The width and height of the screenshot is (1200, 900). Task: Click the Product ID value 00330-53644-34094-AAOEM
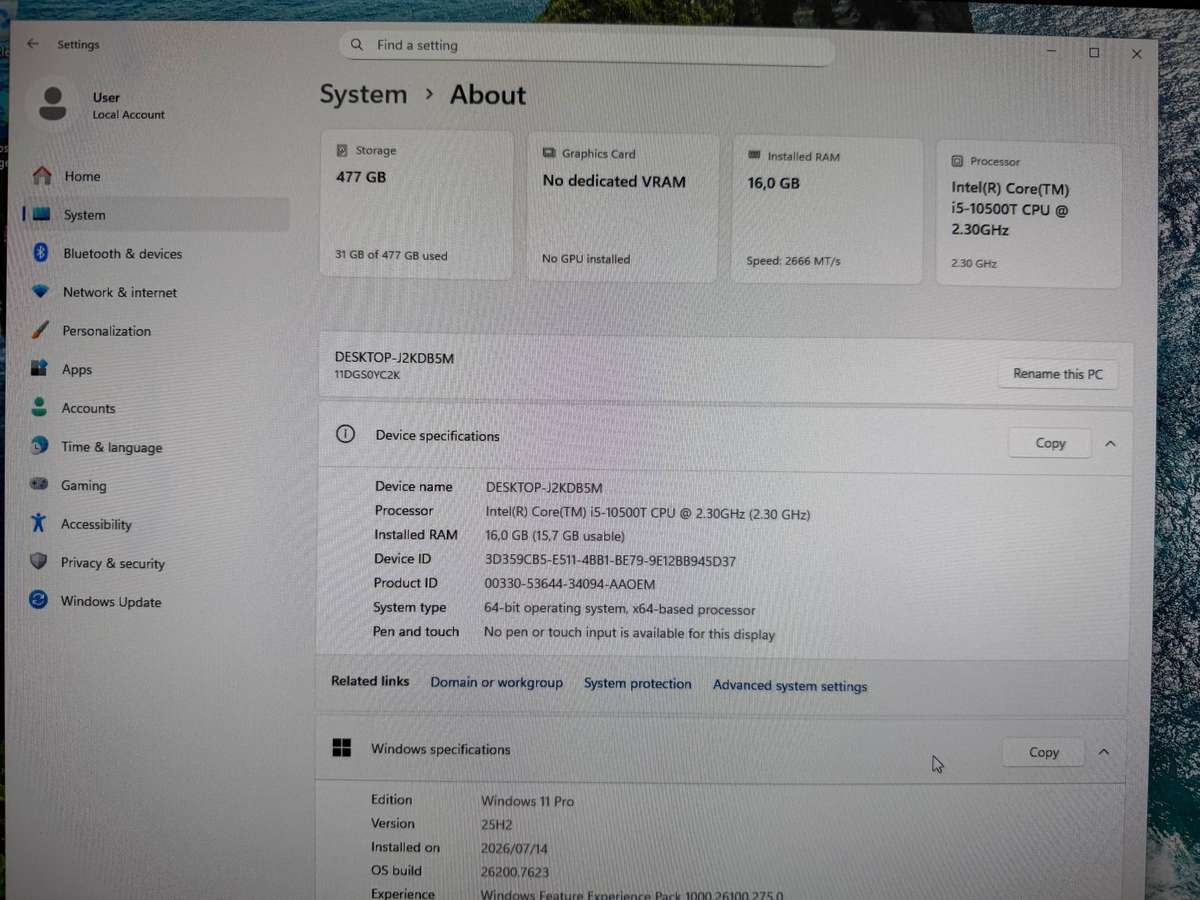[570, 584]
